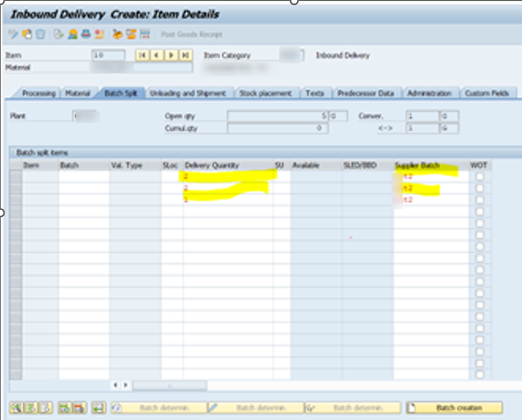Open Unloading and Shipment tab
This screenshot has width=522, height=420.
tap(188, 93)
